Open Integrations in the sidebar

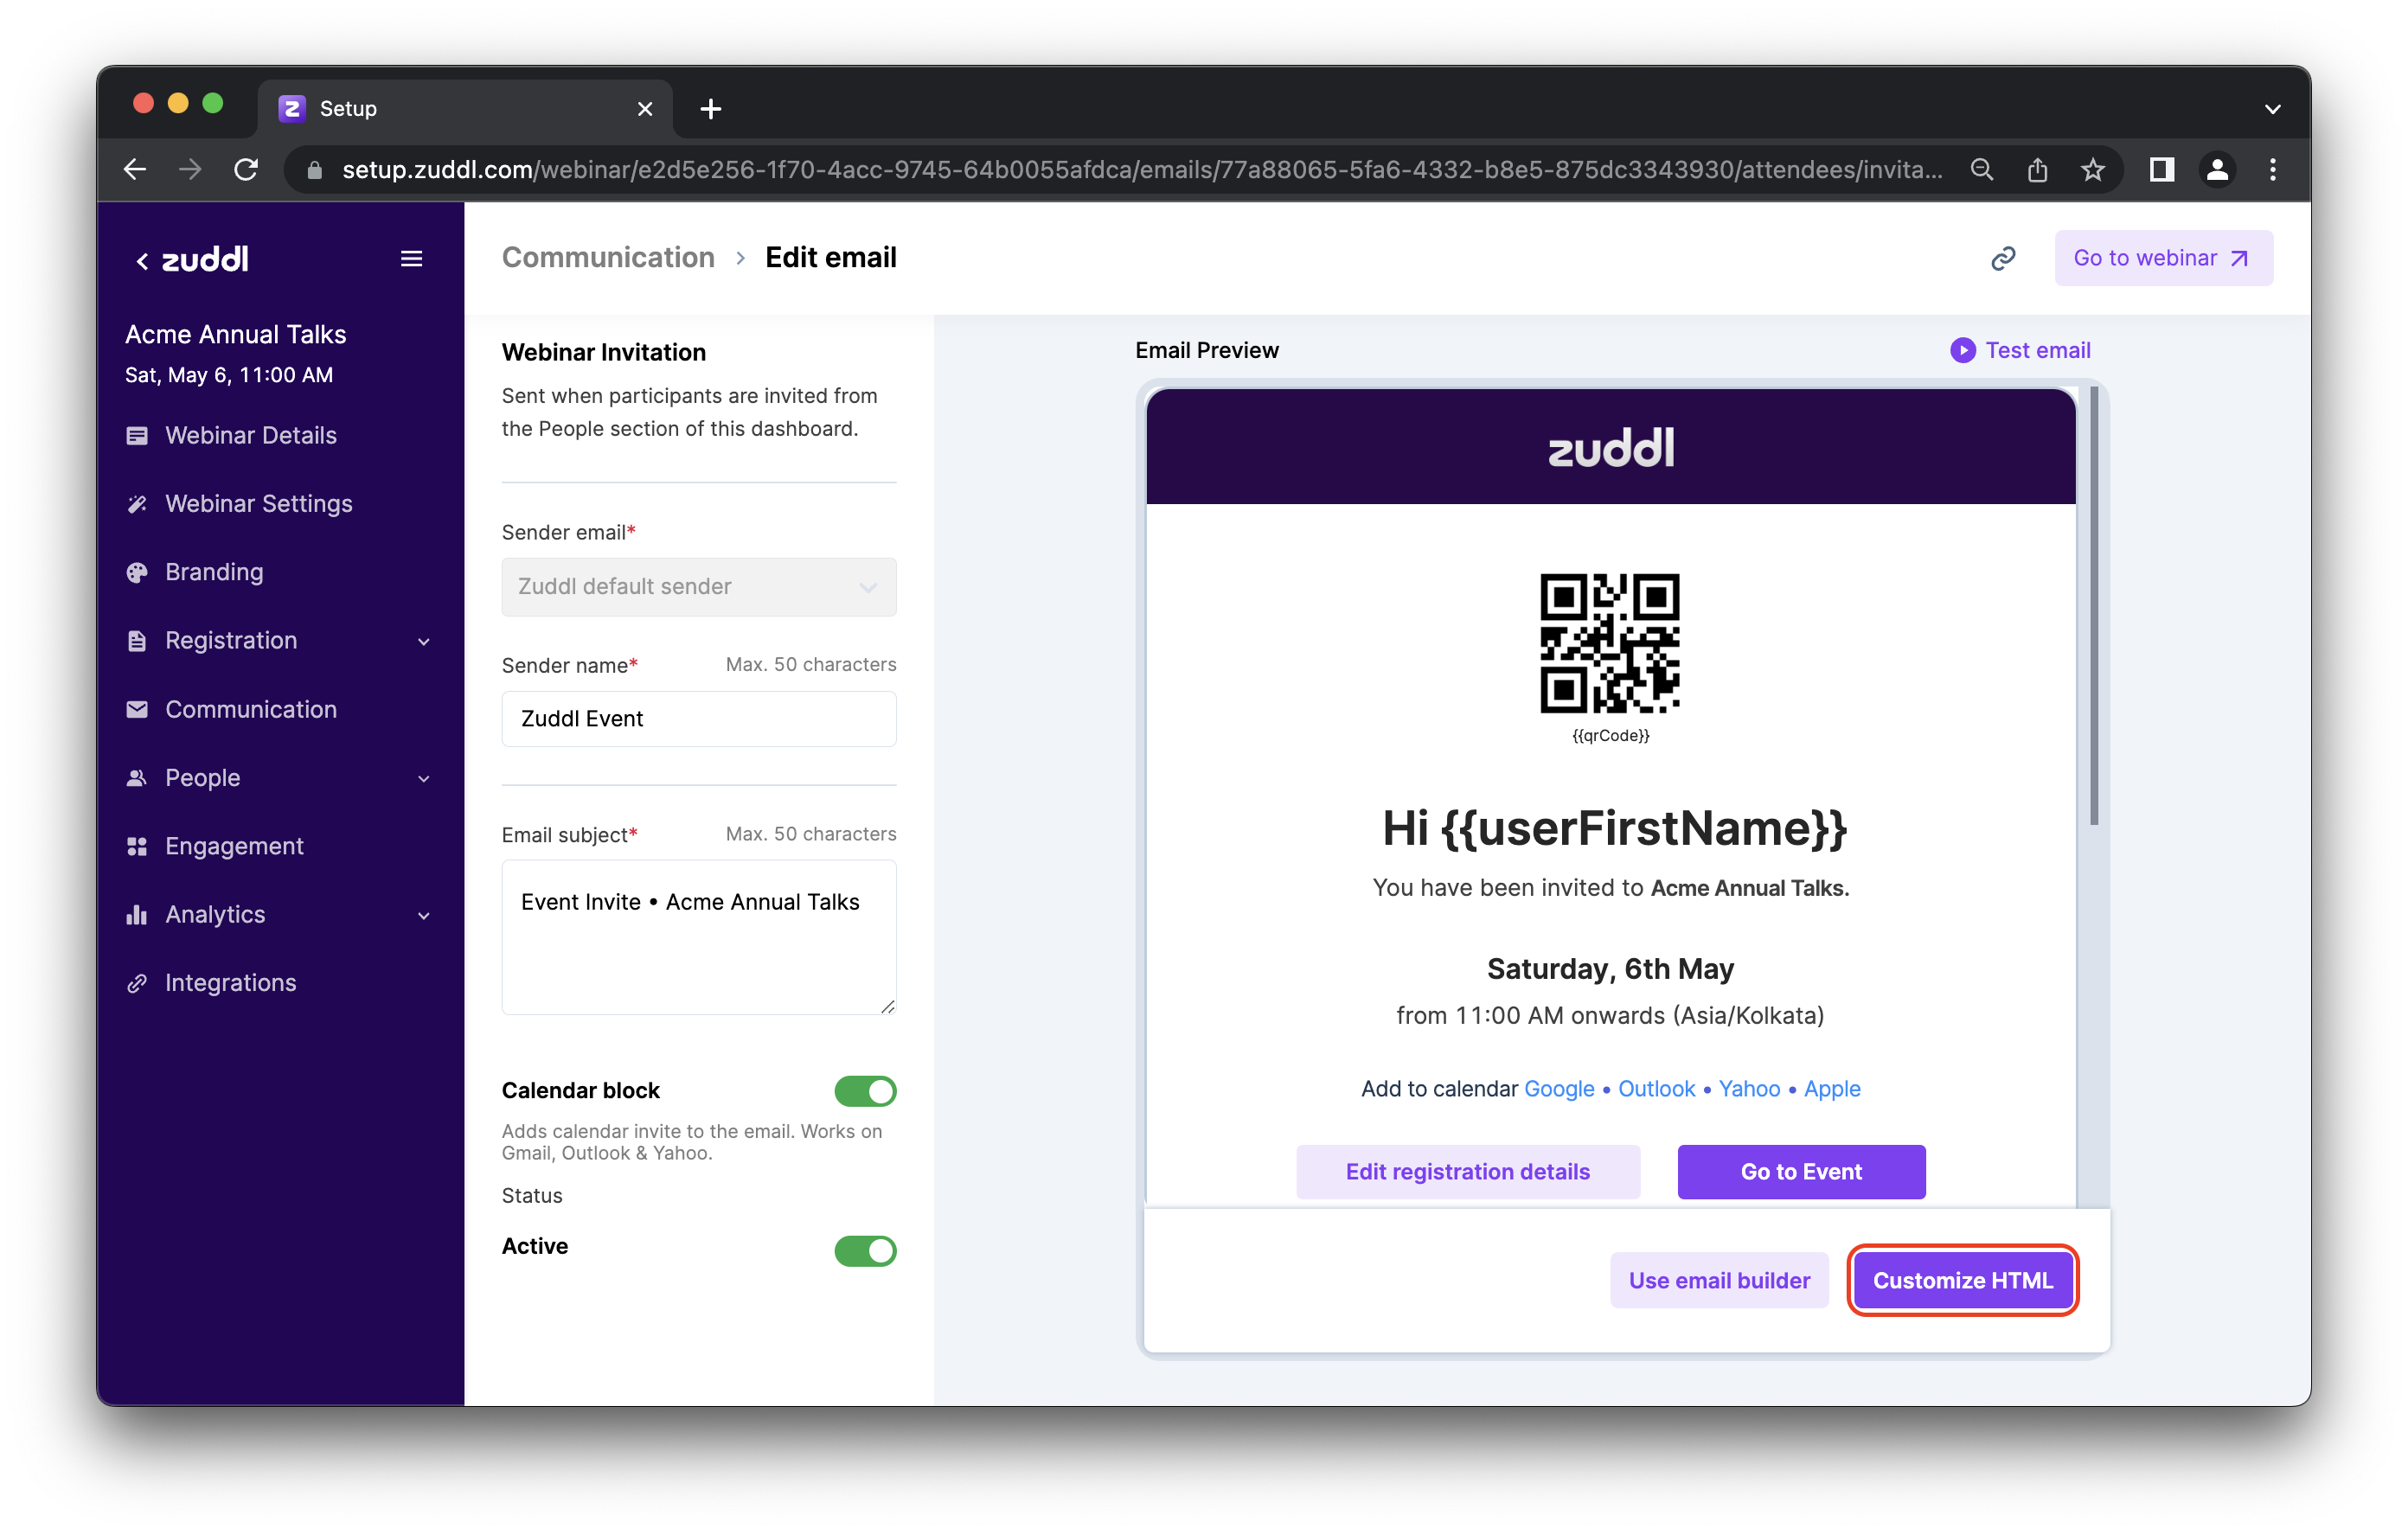tap(230, 983)
